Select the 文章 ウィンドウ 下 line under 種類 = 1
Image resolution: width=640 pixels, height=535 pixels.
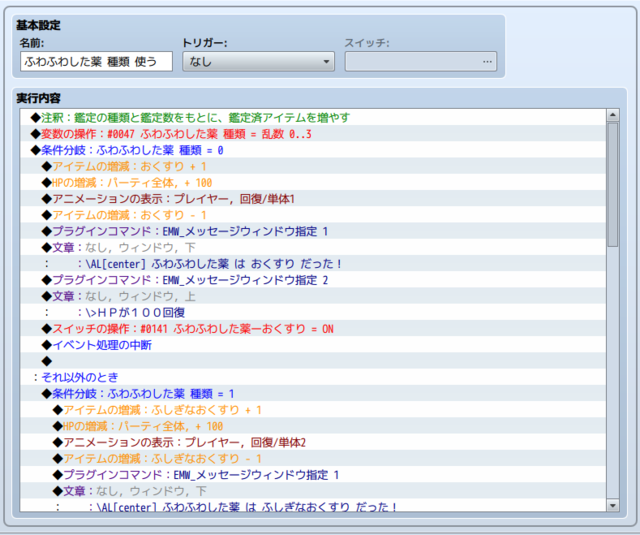click(x=313, y=491)
